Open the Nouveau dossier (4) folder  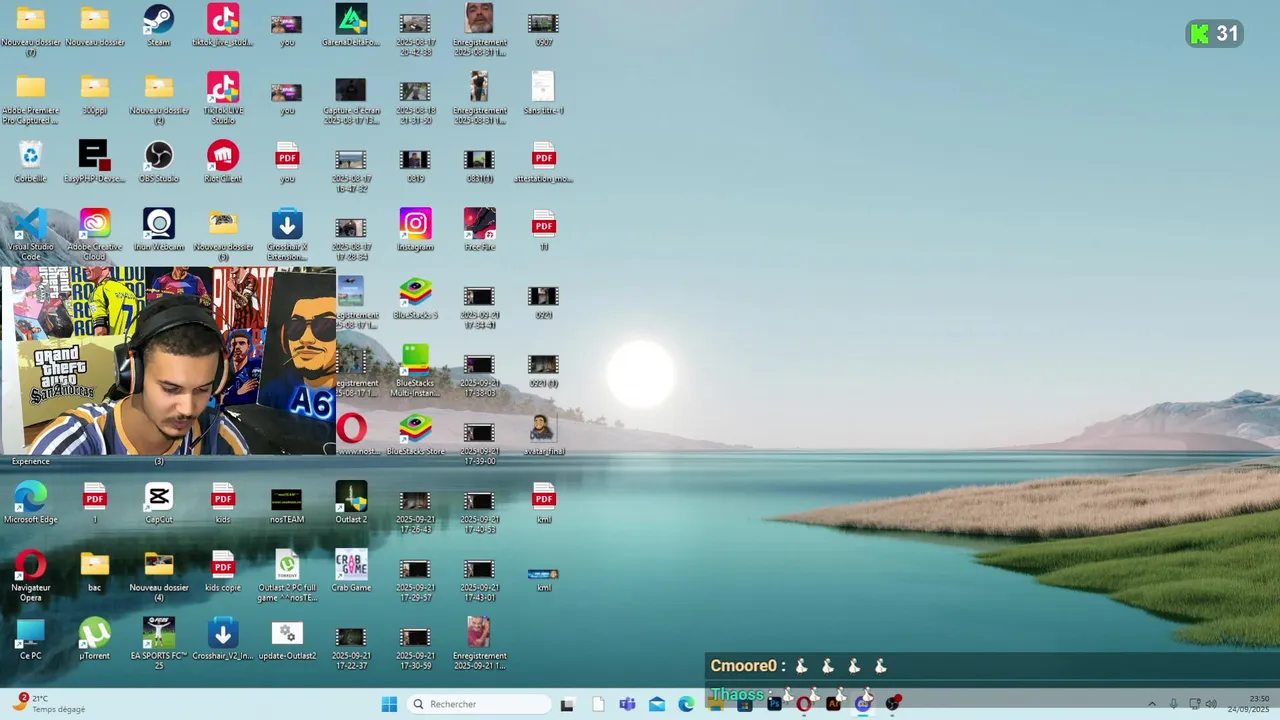pos(159,575)
